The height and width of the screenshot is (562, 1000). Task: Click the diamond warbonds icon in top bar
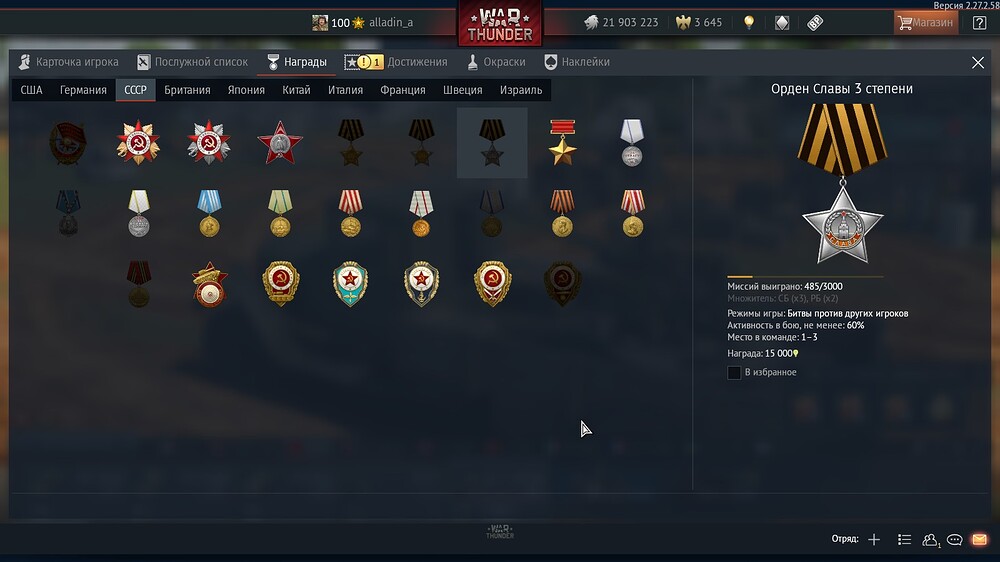(782, 23)
